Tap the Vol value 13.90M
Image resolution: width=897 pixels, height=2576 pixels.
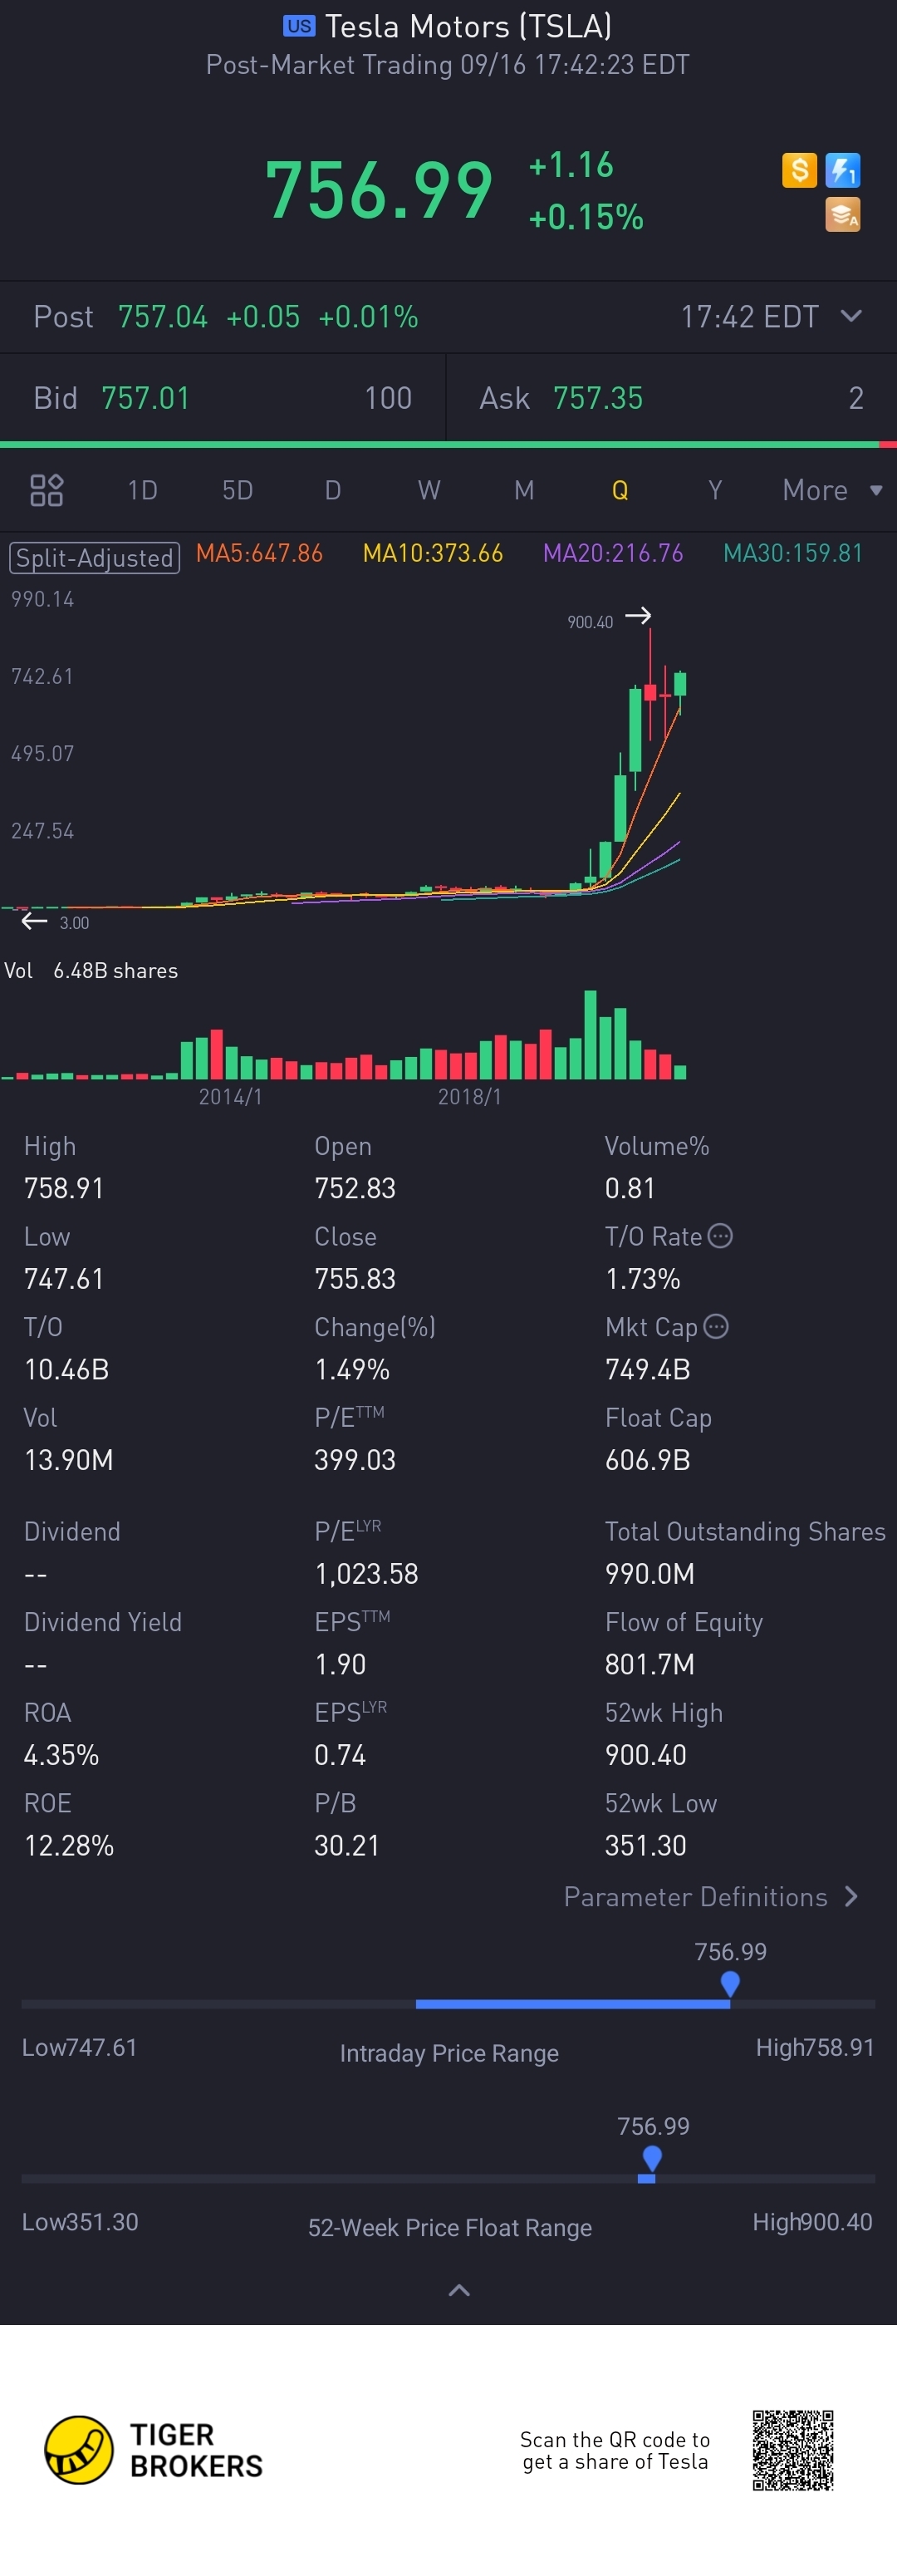pyautogui.click(x=69, y=1460)
